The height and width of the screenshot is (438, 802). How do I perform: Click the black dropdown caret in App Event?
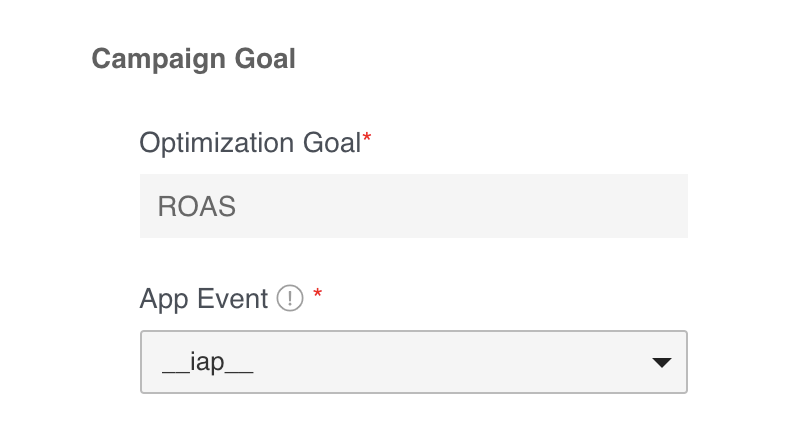pos(661,362)
